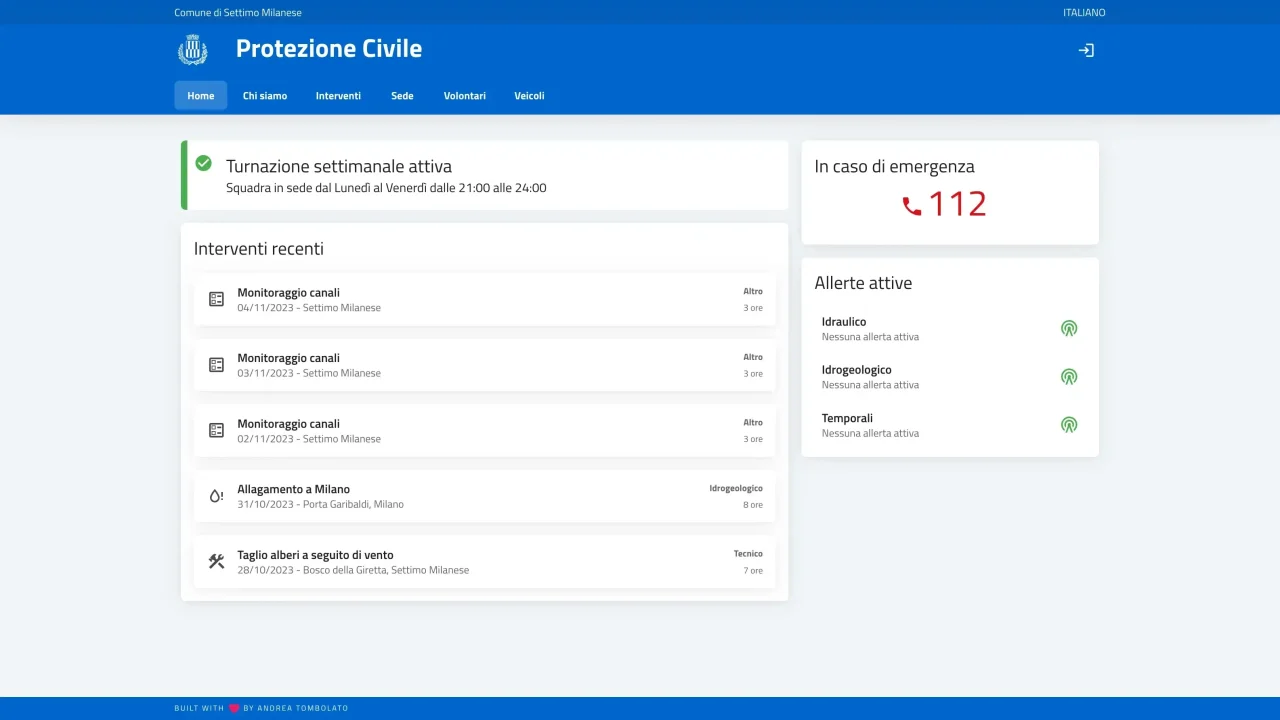This screenshot has height=720, width=1280.
Task: Click the Allerte attive heading
Action: point(863,283)
